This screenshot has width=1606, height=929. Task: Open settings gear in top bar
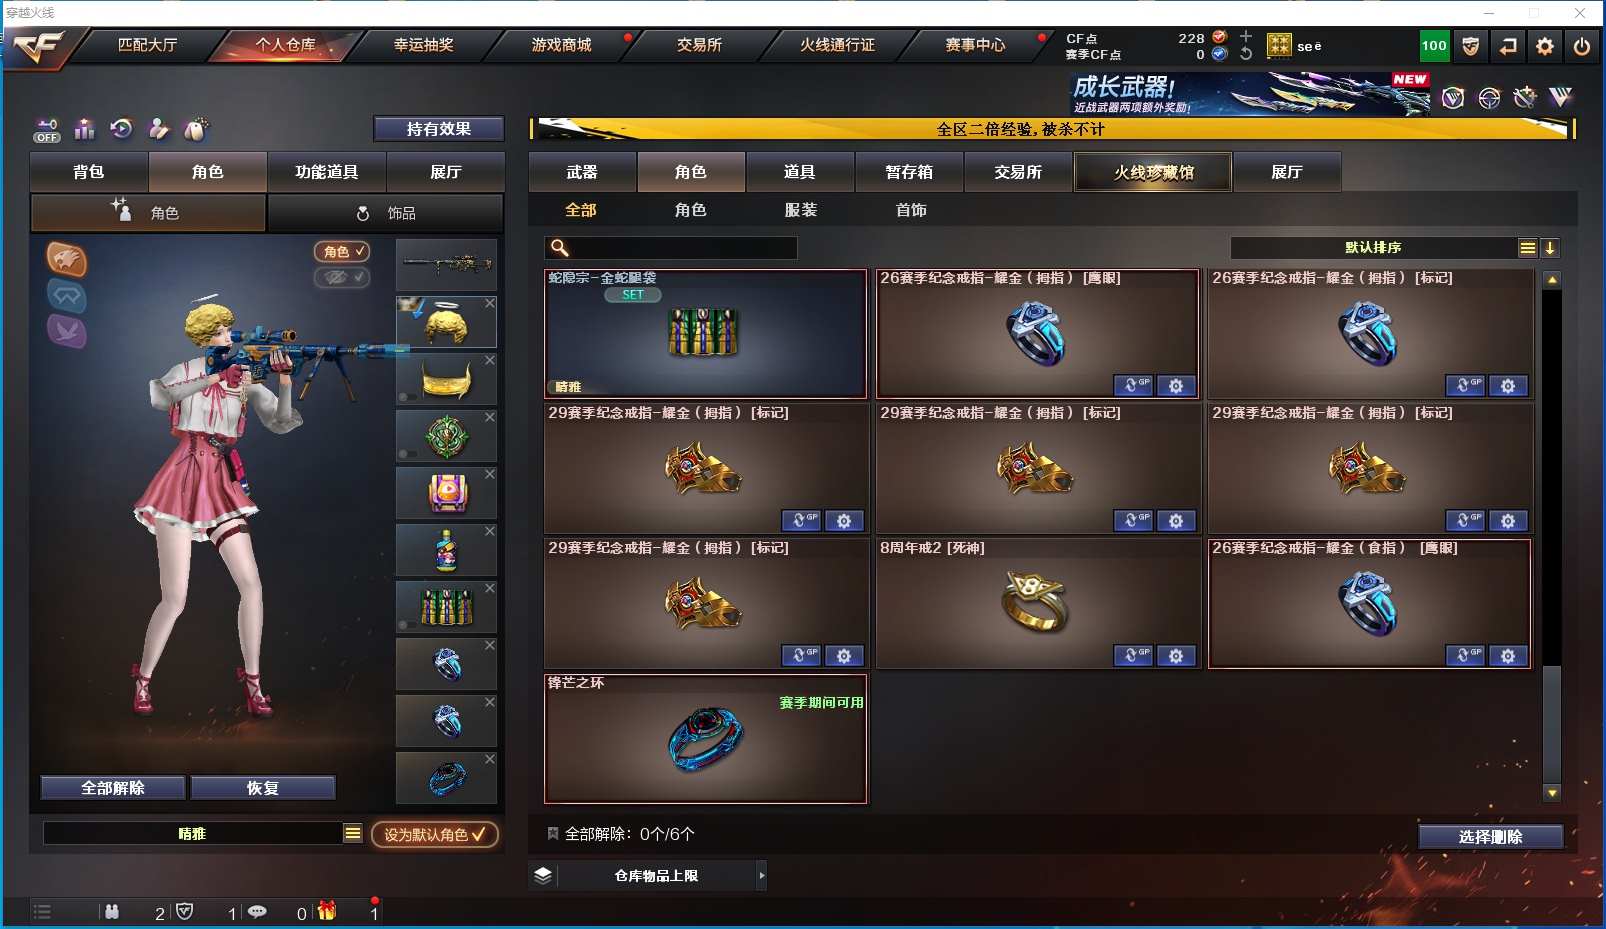(x=1545, y=46)
